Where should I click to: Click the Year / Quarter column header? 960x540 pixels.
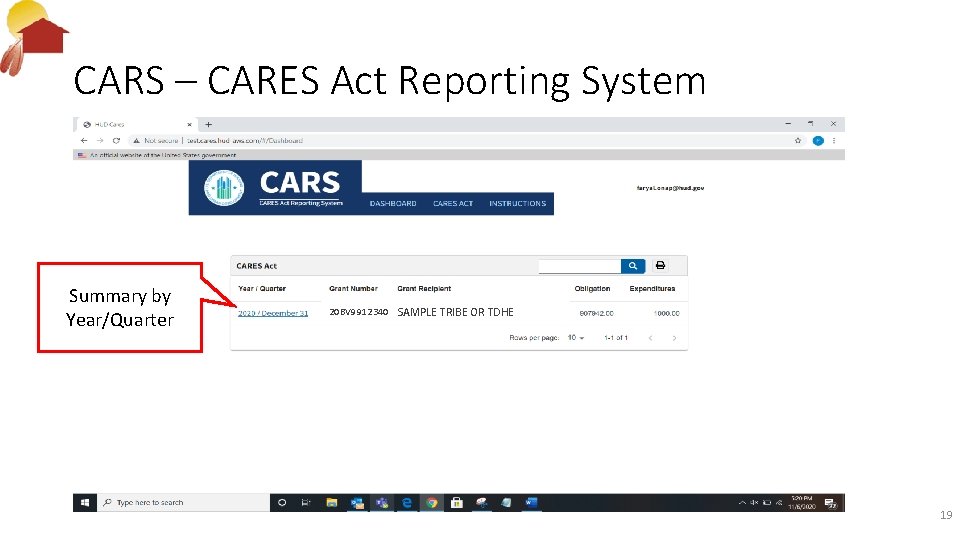[x=262, y=288]
